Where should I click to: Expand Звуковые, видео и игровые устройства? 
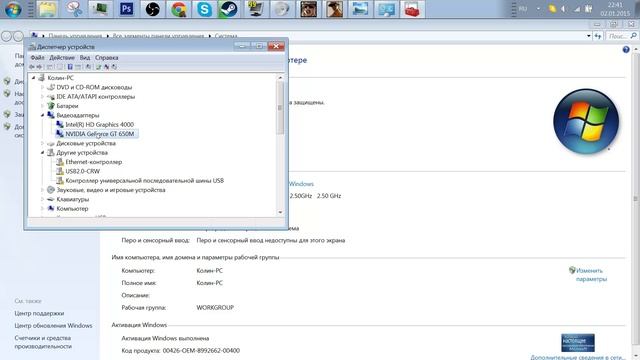(x=42, y=190)
